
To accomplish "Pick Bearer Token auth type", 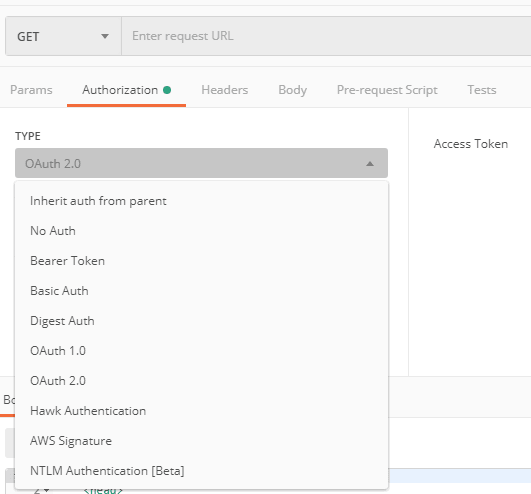I will click(x=201, y=261).
